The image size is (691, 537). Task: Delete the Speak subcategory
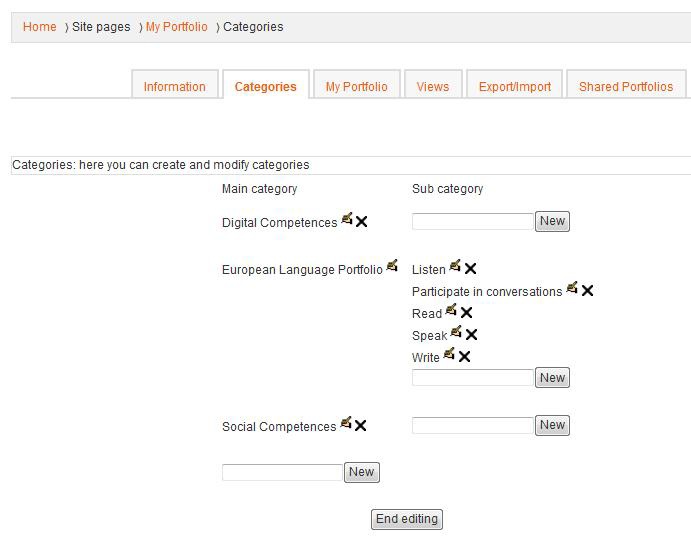point(471,334)
